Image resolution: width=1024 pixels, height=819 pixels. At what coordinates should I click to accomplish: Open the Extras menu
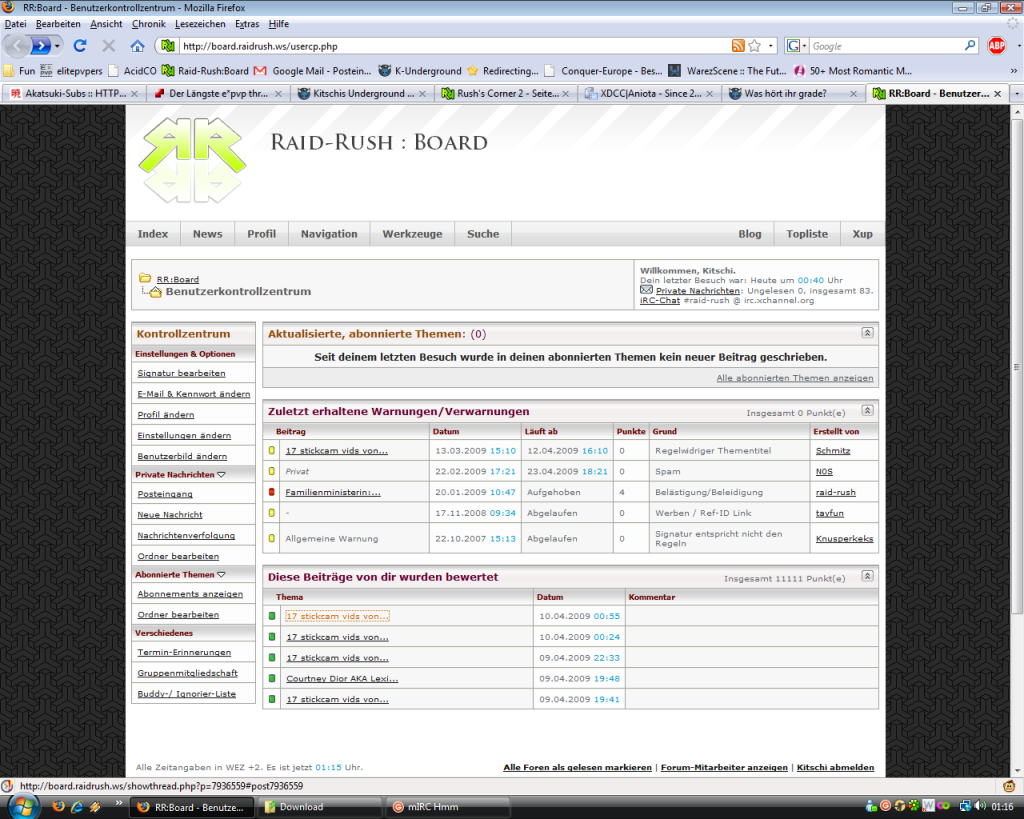(x=247, y=24)
